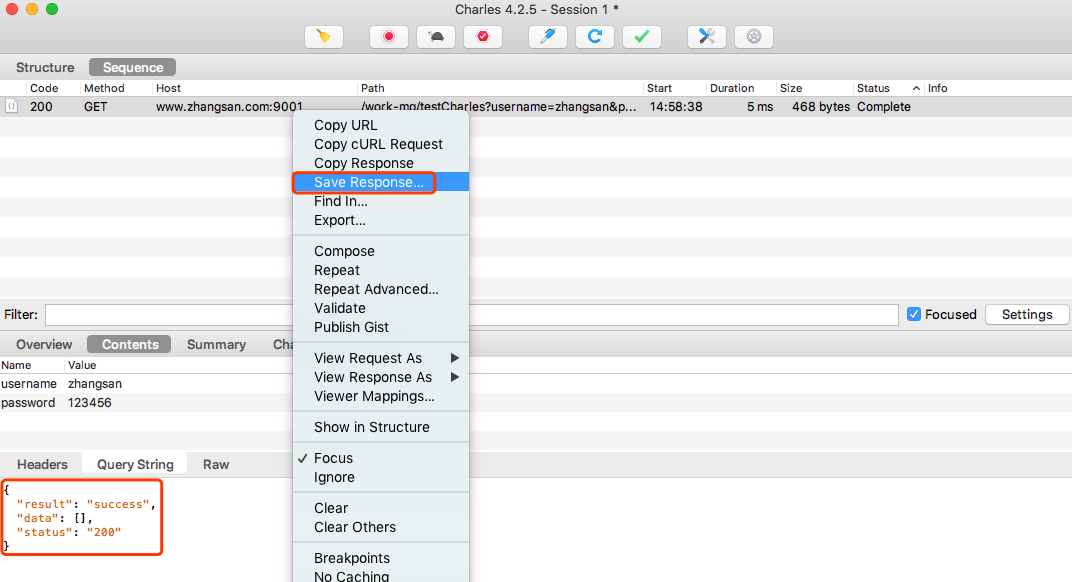Click the password 123456 parameter row

(146, 403)
